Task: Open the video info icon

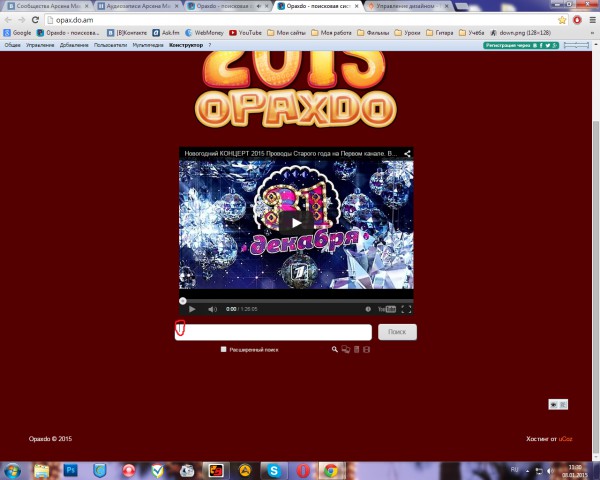Action: coord(368,309)
